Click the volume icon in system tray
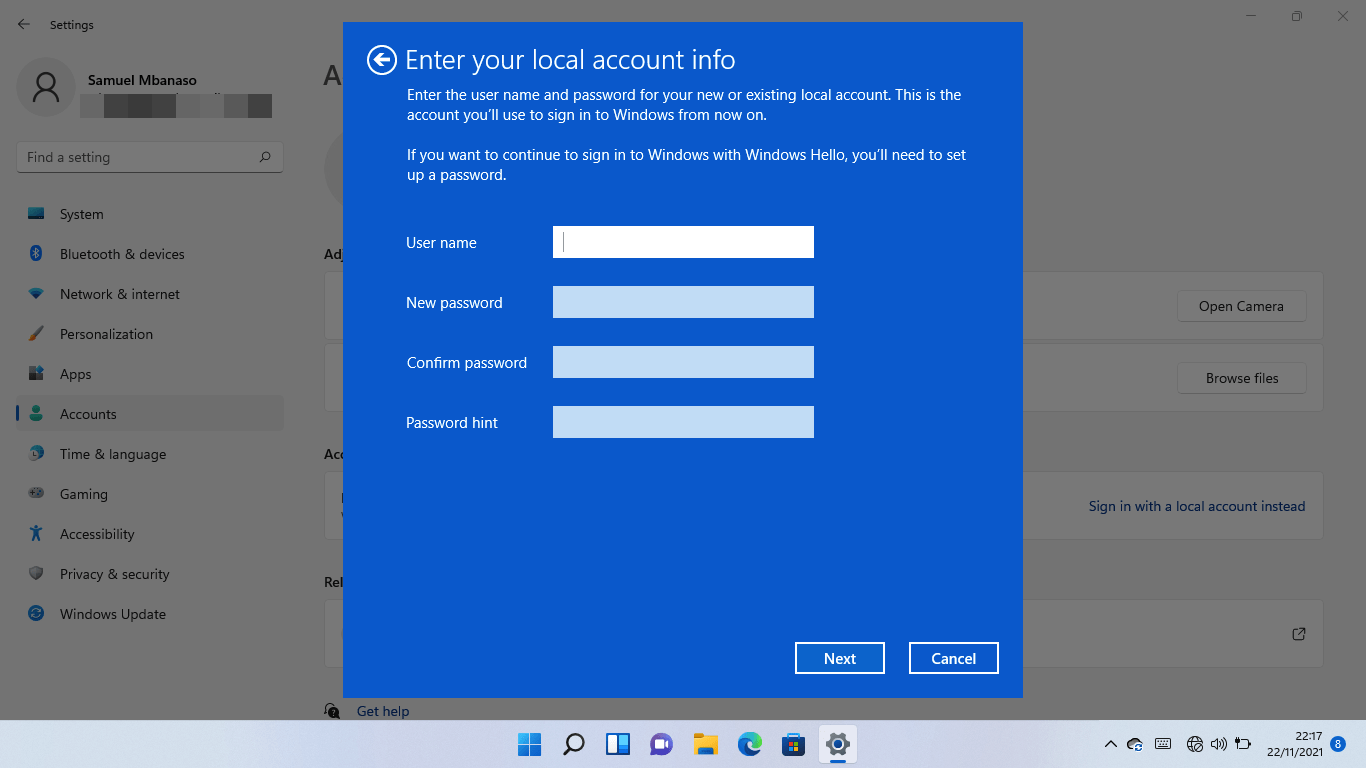 (1218, 744)
